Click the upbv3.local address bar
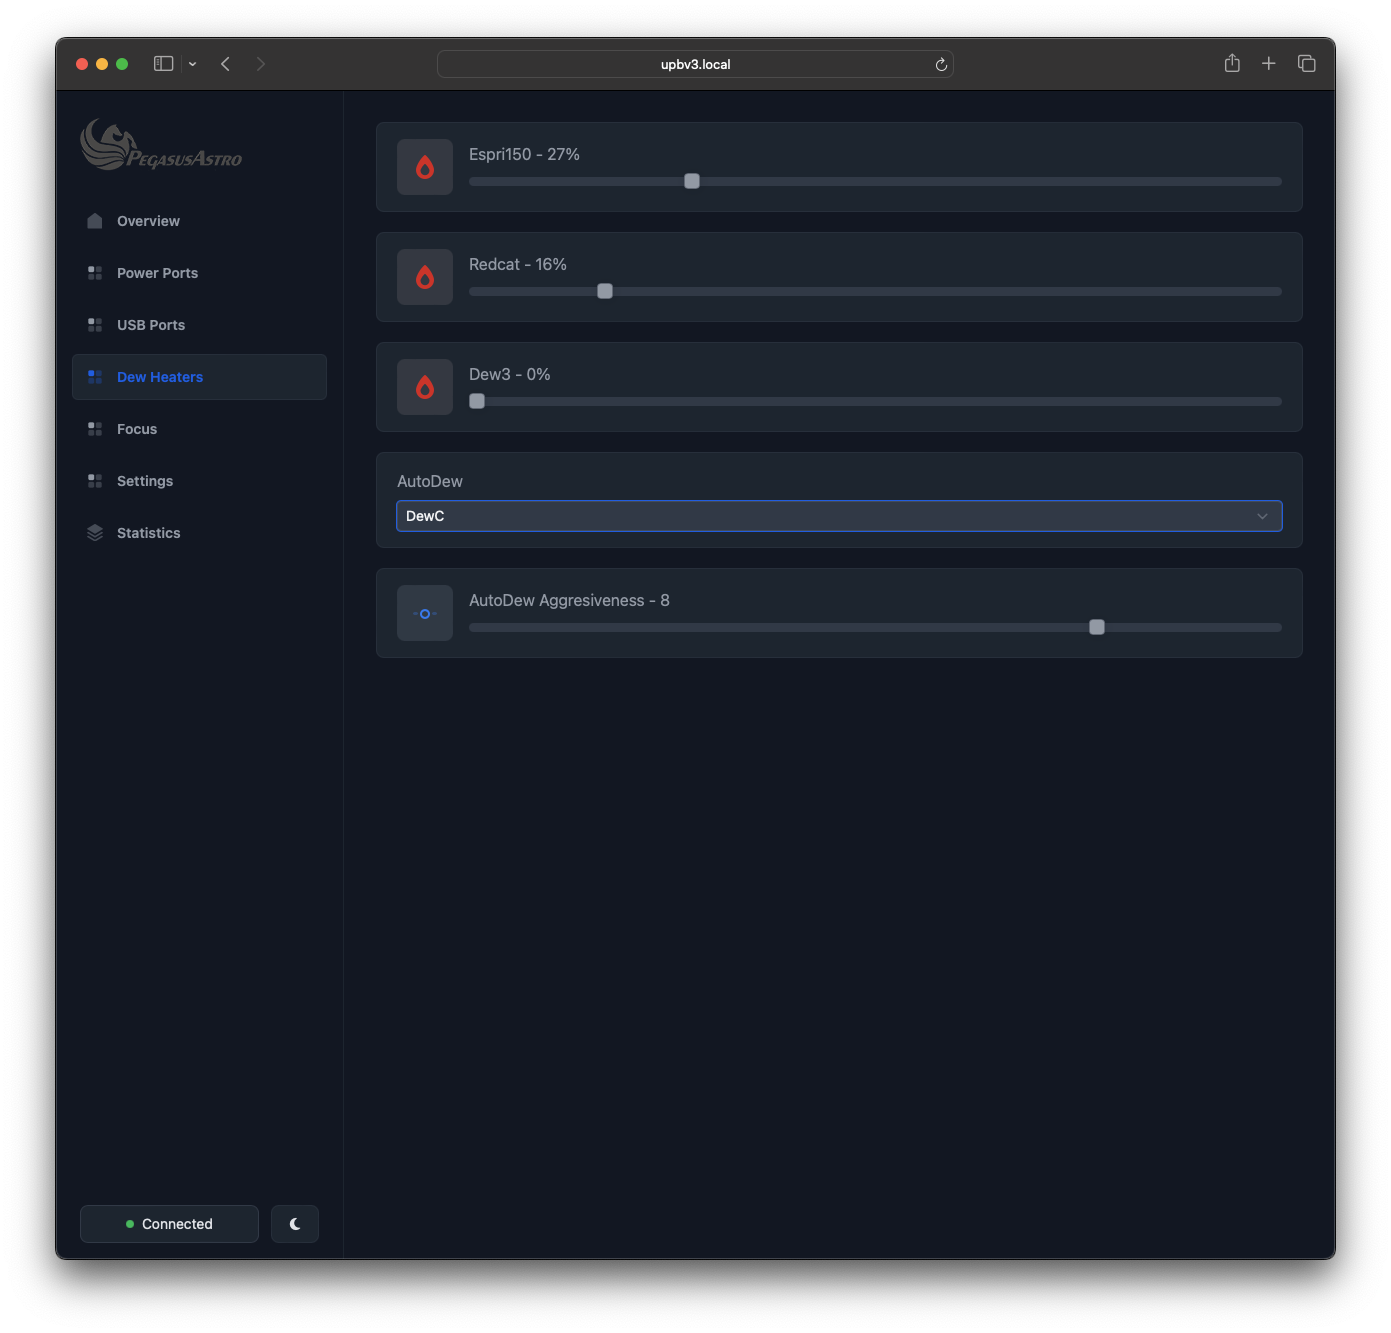1391x1333 pixels. pyautogui.click(x=695, y=65)
